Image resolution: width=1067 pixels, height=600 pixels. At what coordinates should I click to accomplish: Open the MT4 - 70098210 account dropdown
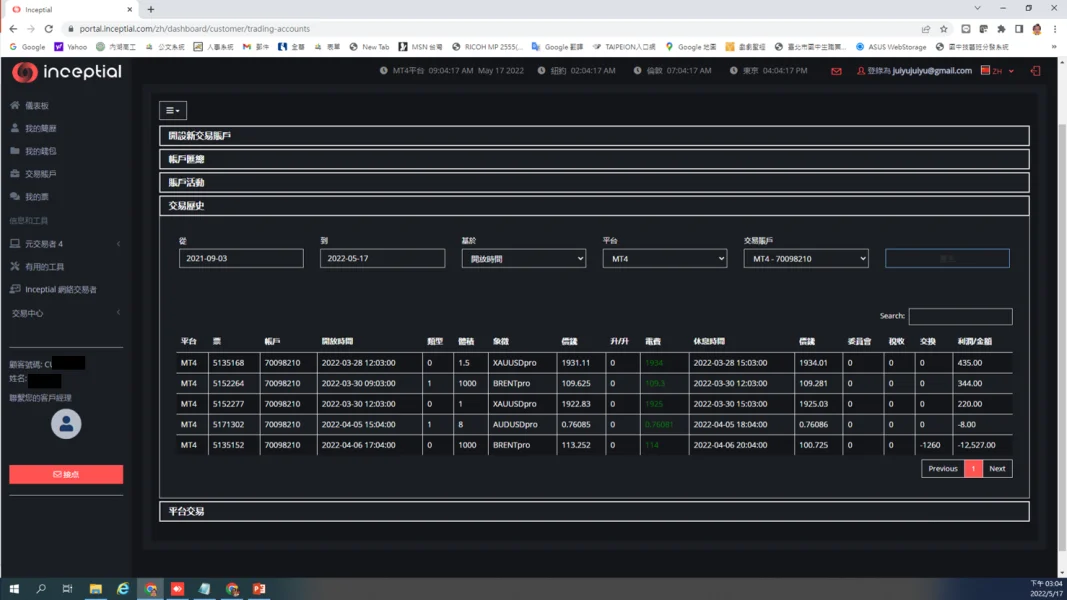coord(805,259)
